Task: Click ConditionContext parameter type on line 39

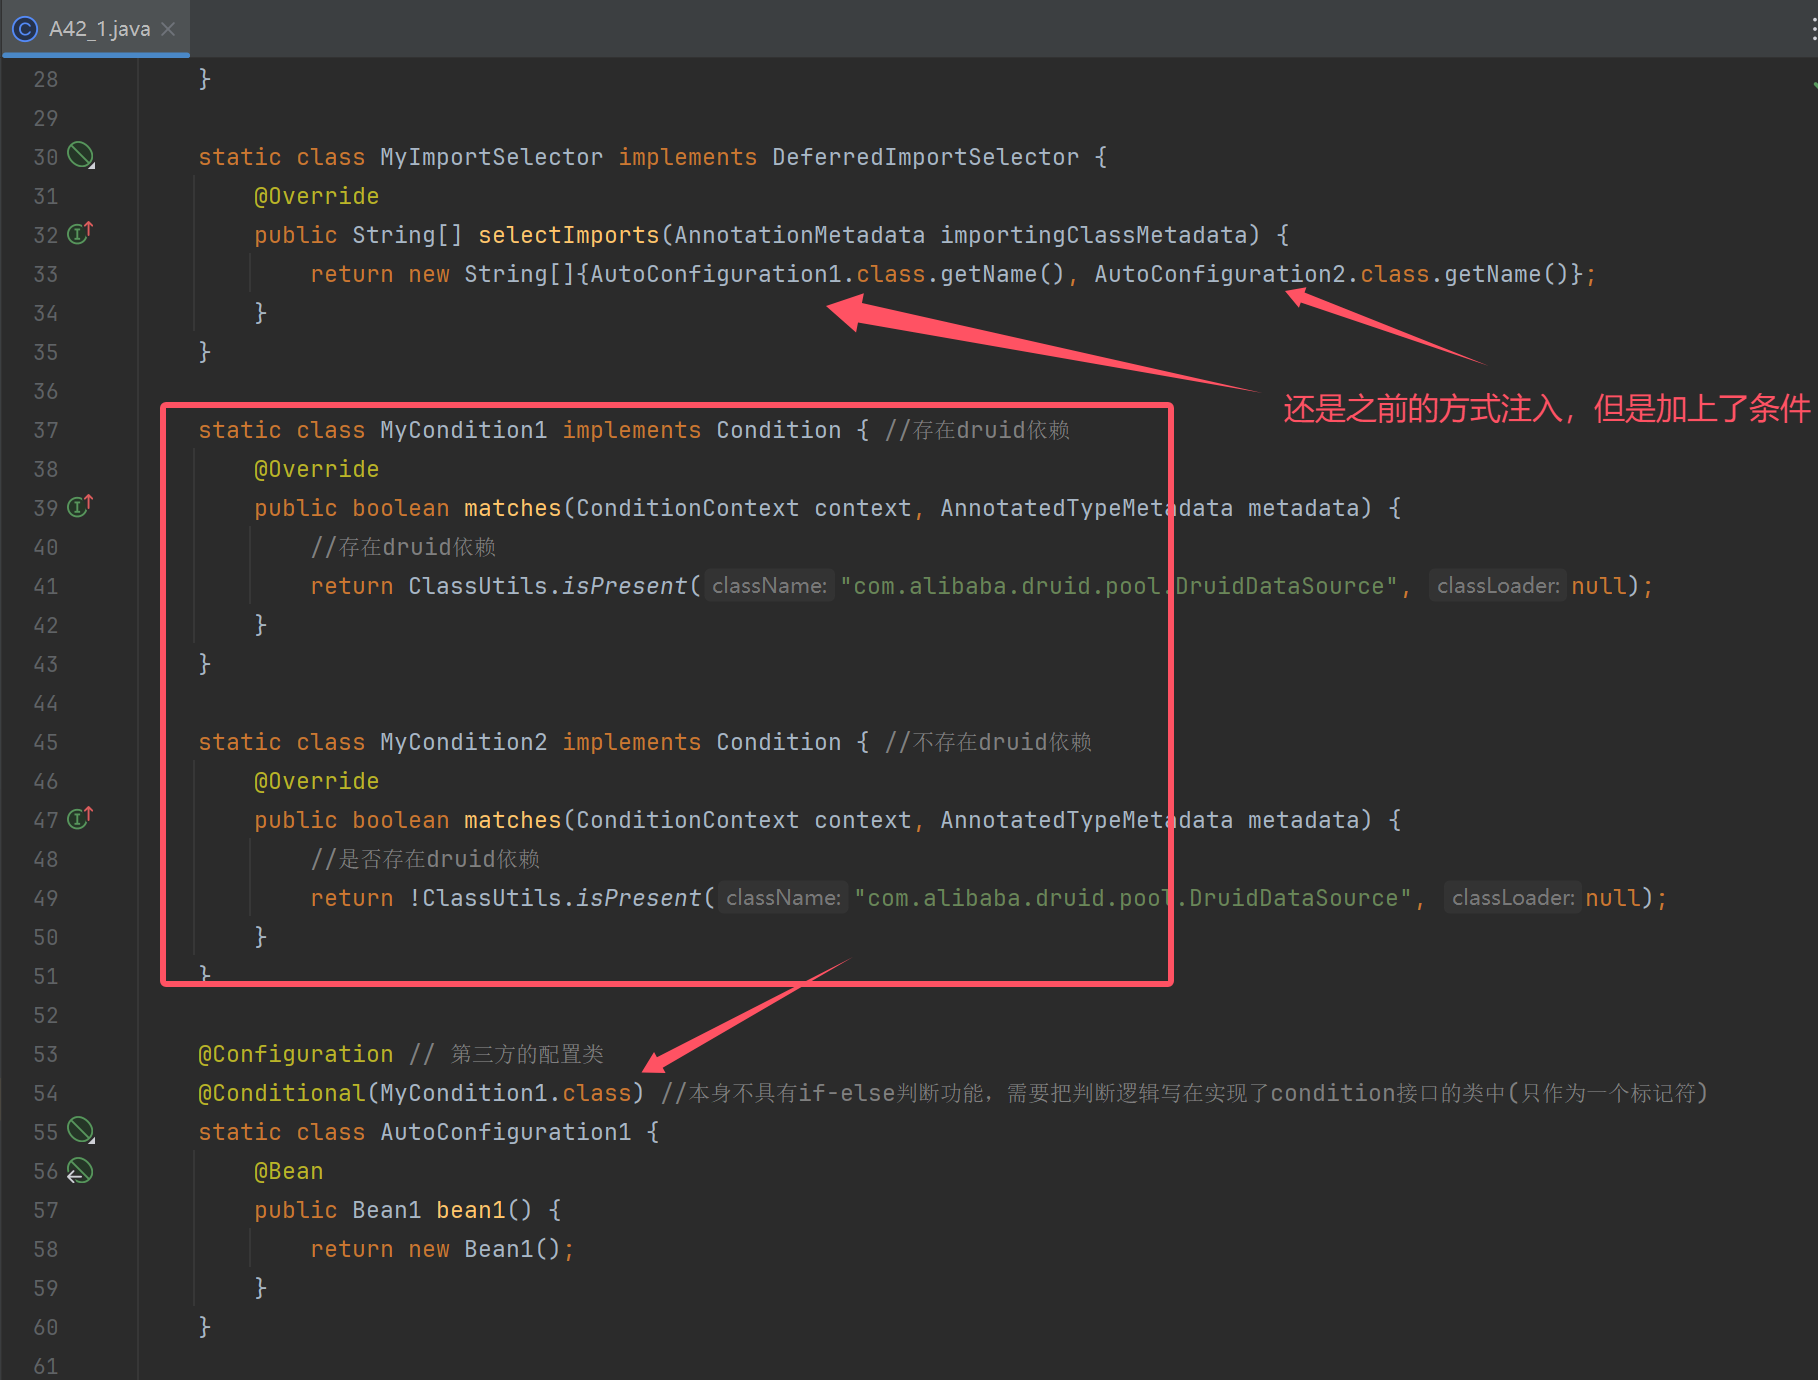Action: click(687, 508)
